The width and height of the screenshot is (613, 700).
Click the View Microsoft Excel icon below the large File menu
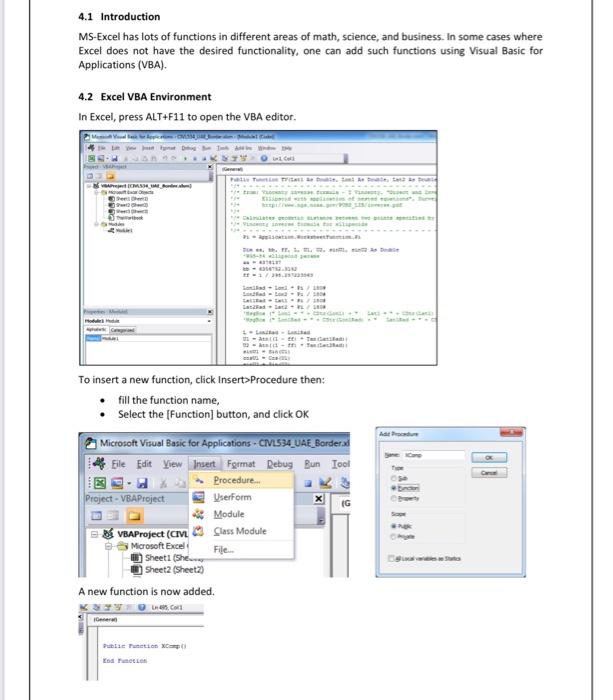[100, 483]
